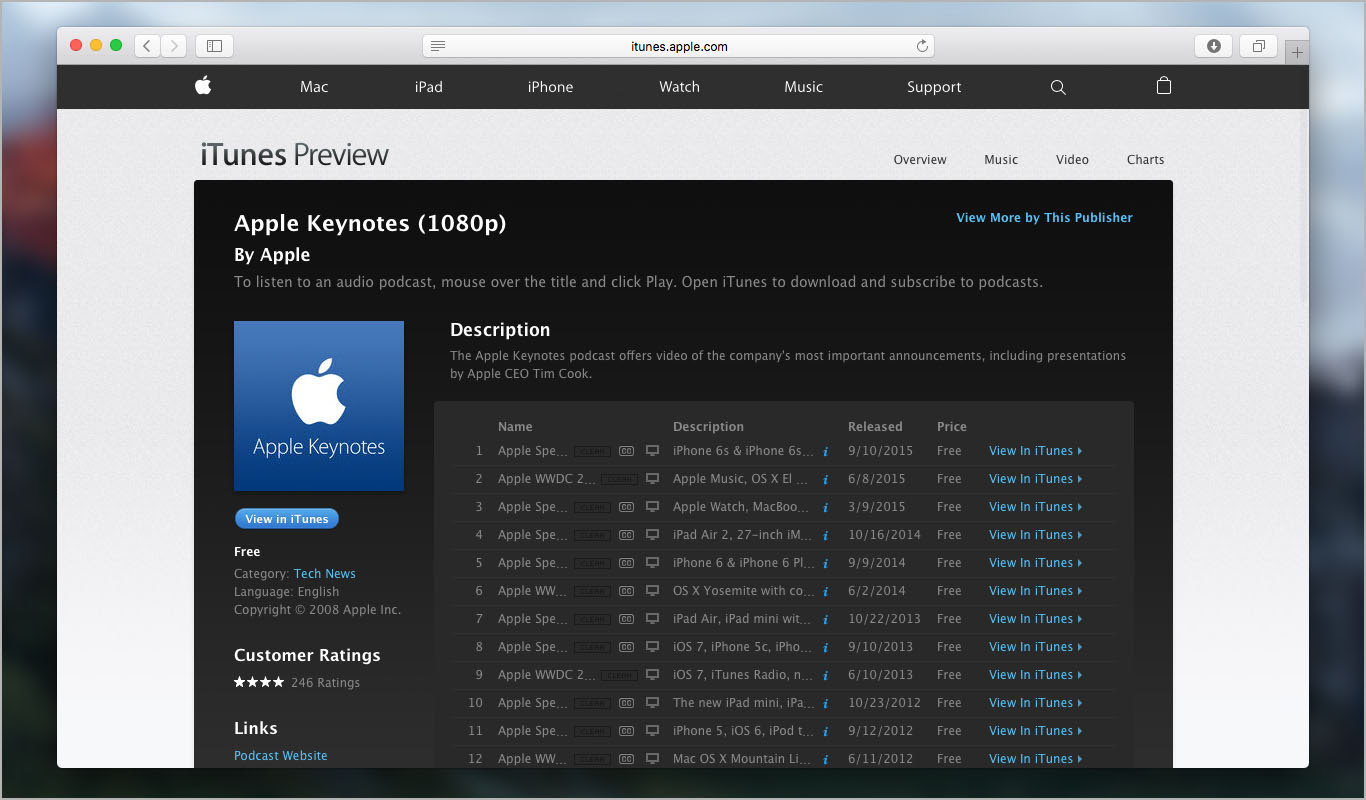Click the itunes.apple.com address field

click(679, 46)
